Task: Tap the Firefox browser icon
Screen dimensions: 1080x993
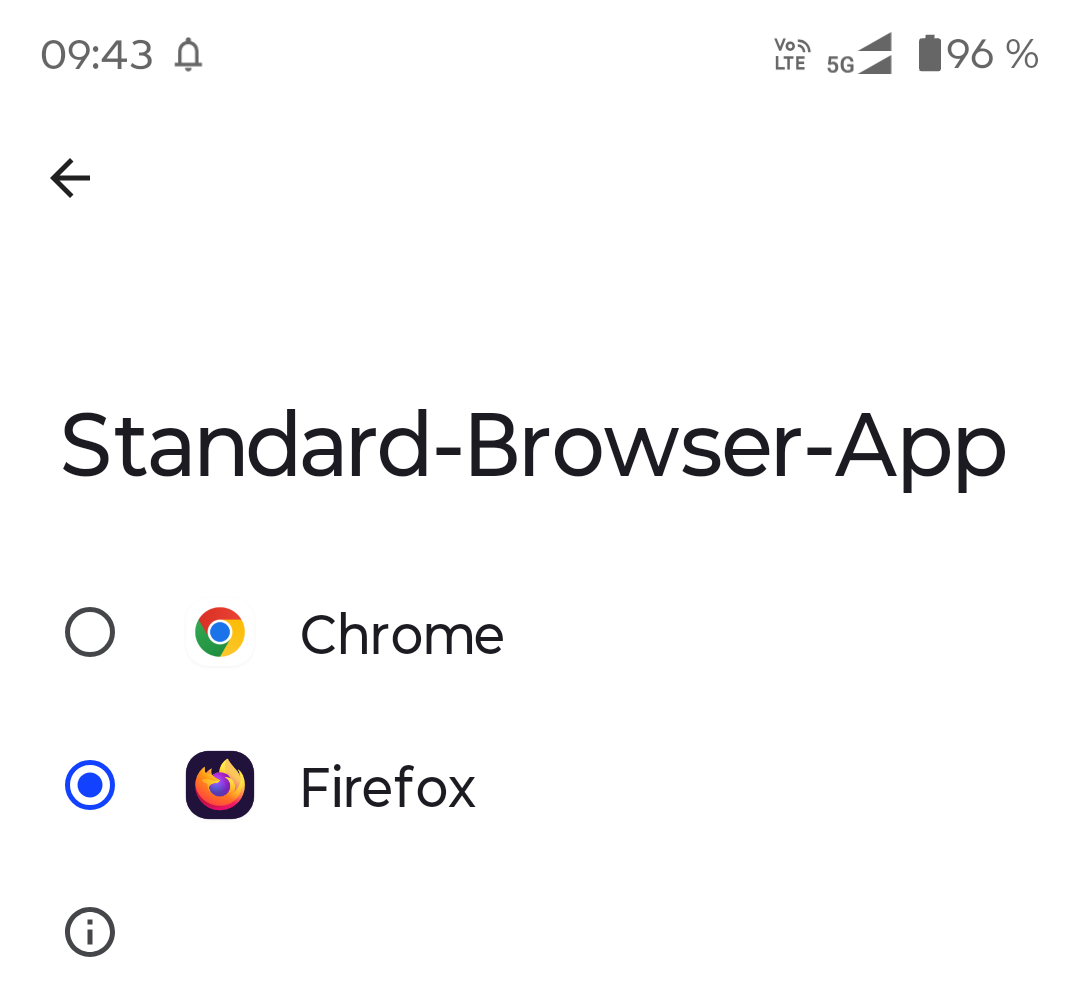Action: (x=220, y=785)
